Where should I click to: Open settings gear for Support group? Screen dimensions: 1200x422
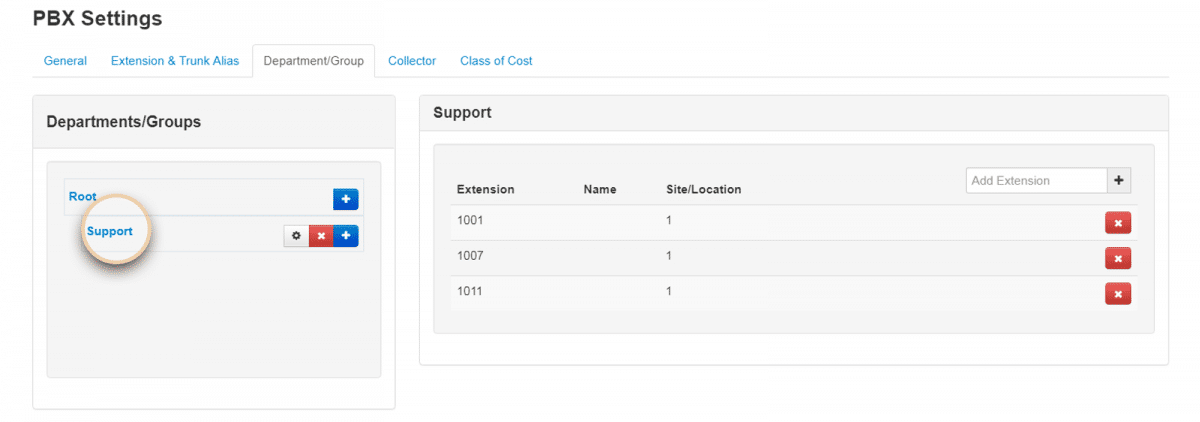(x=295, y=236)
